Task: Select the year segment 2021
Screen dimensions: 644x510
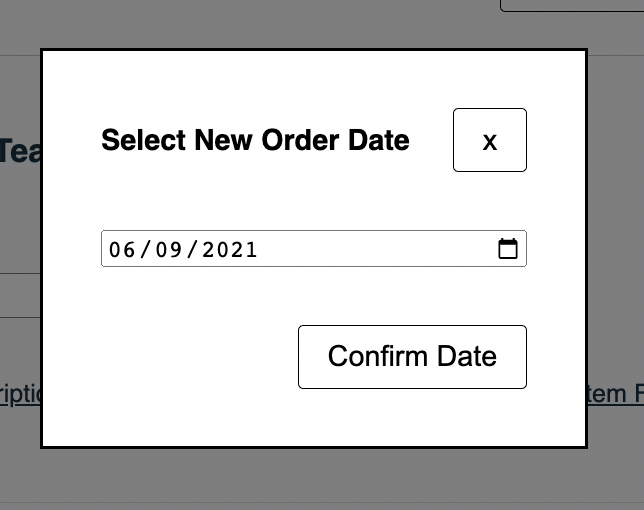Action: [x=230, y=249]
